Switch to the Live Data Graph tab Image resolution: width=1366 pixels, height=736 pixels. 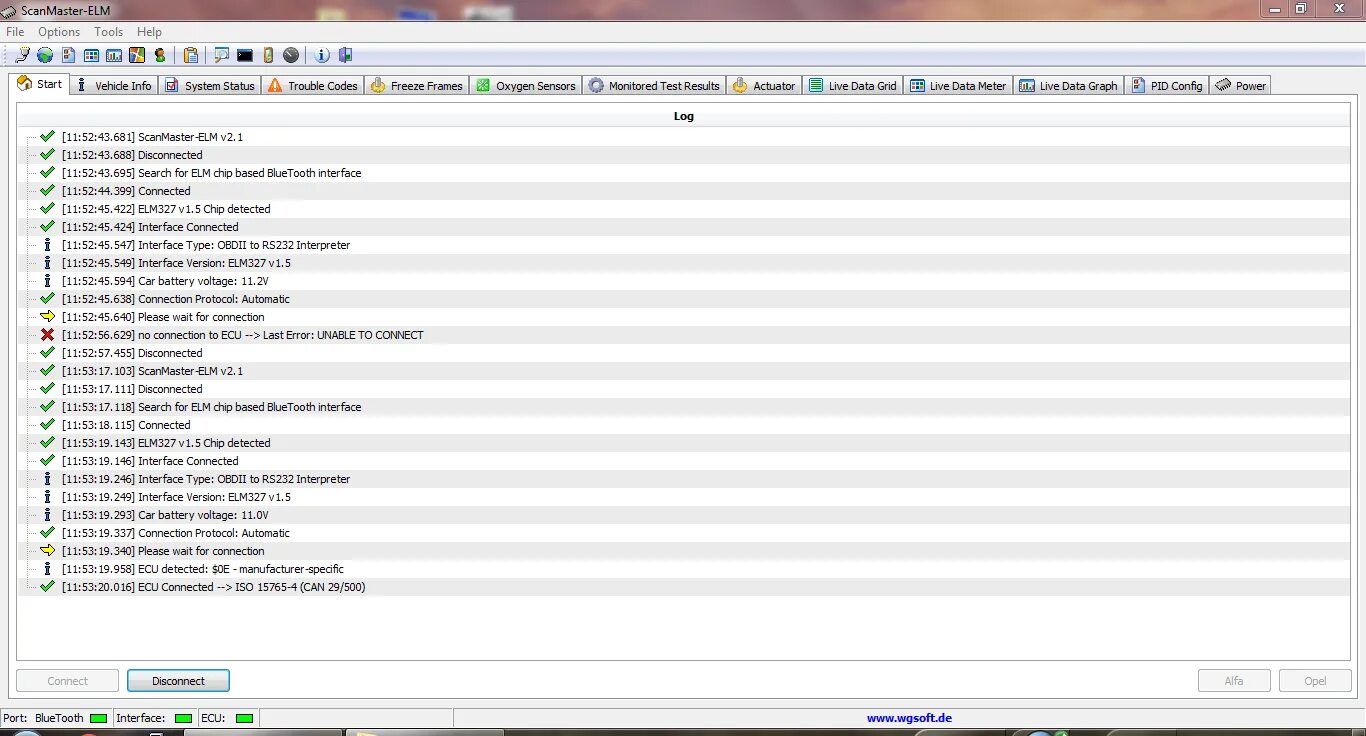(1068, 86)
